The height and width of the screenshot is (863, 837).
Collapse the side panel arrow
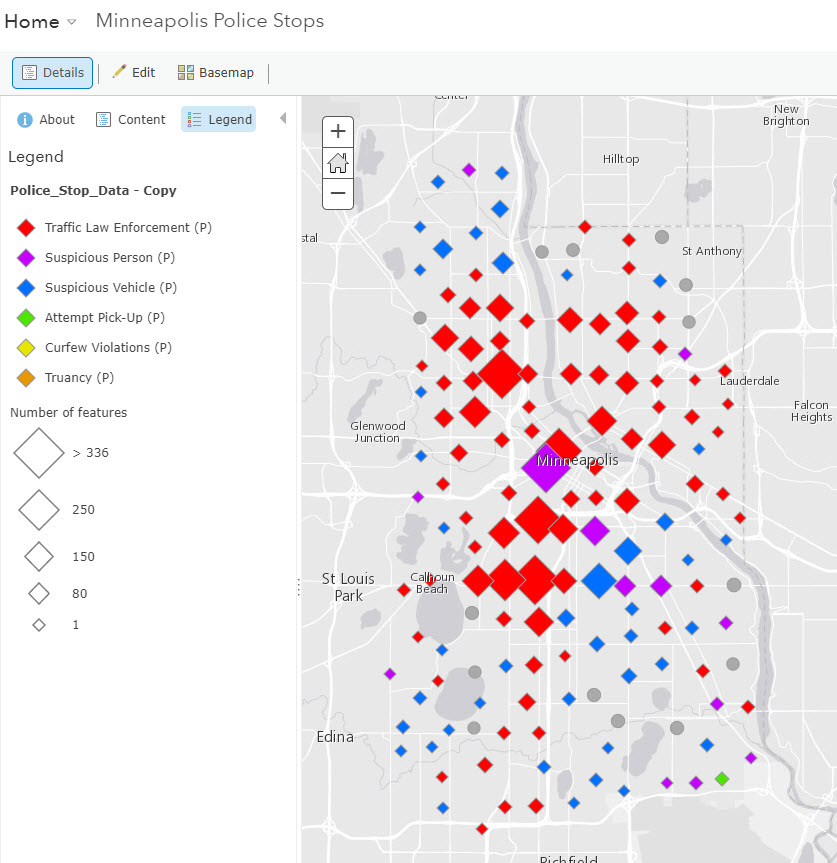(x=283, y=118)
